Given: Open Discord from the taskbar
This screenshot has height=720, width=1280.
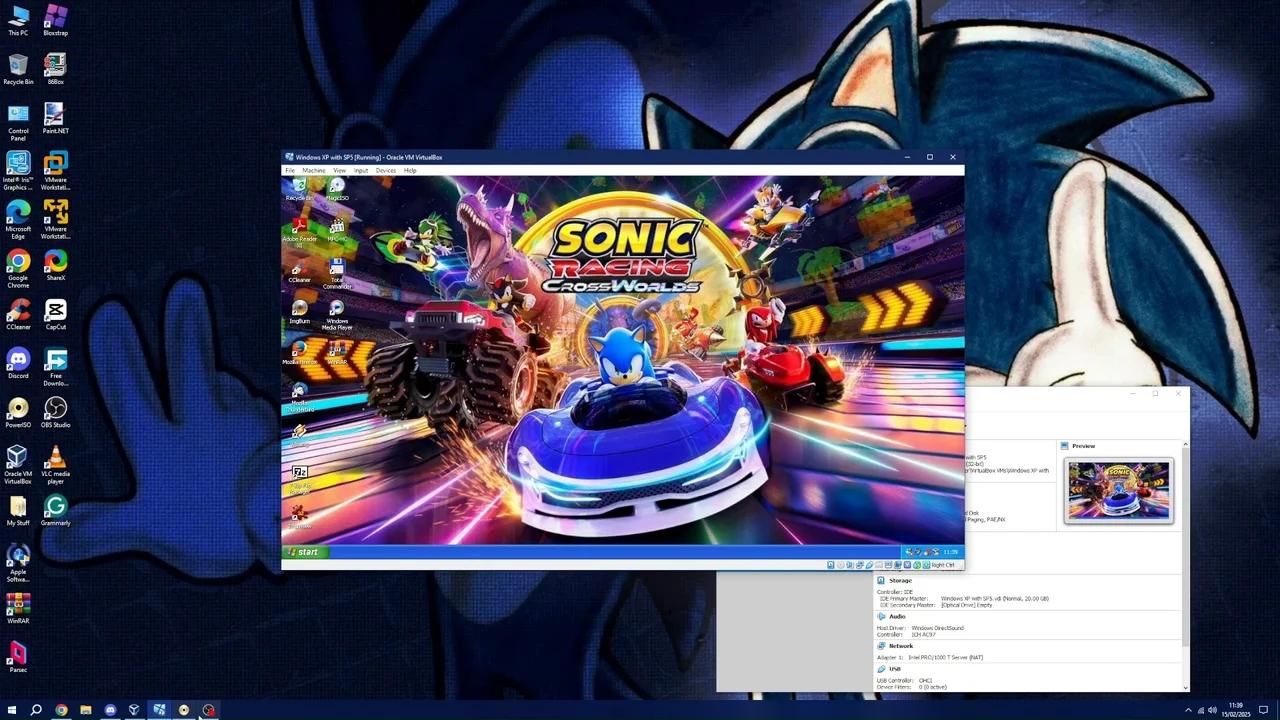Looking at the screenshot, I should [110, 710].
